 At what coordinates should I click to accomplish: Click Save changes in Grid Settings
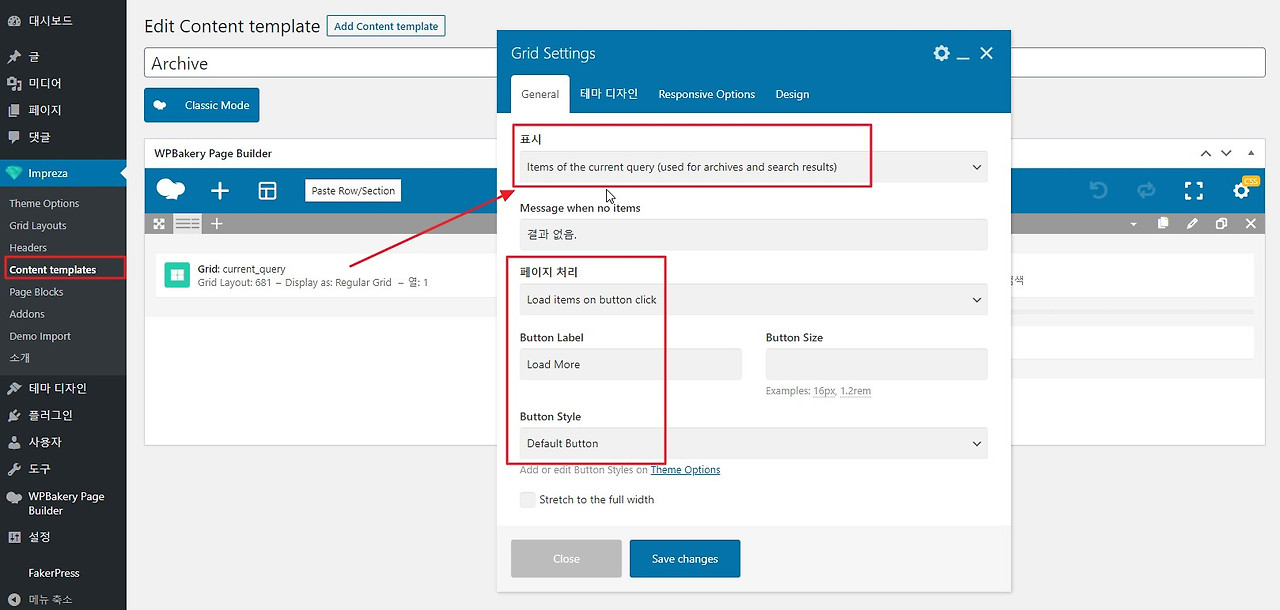coord(685,558)
